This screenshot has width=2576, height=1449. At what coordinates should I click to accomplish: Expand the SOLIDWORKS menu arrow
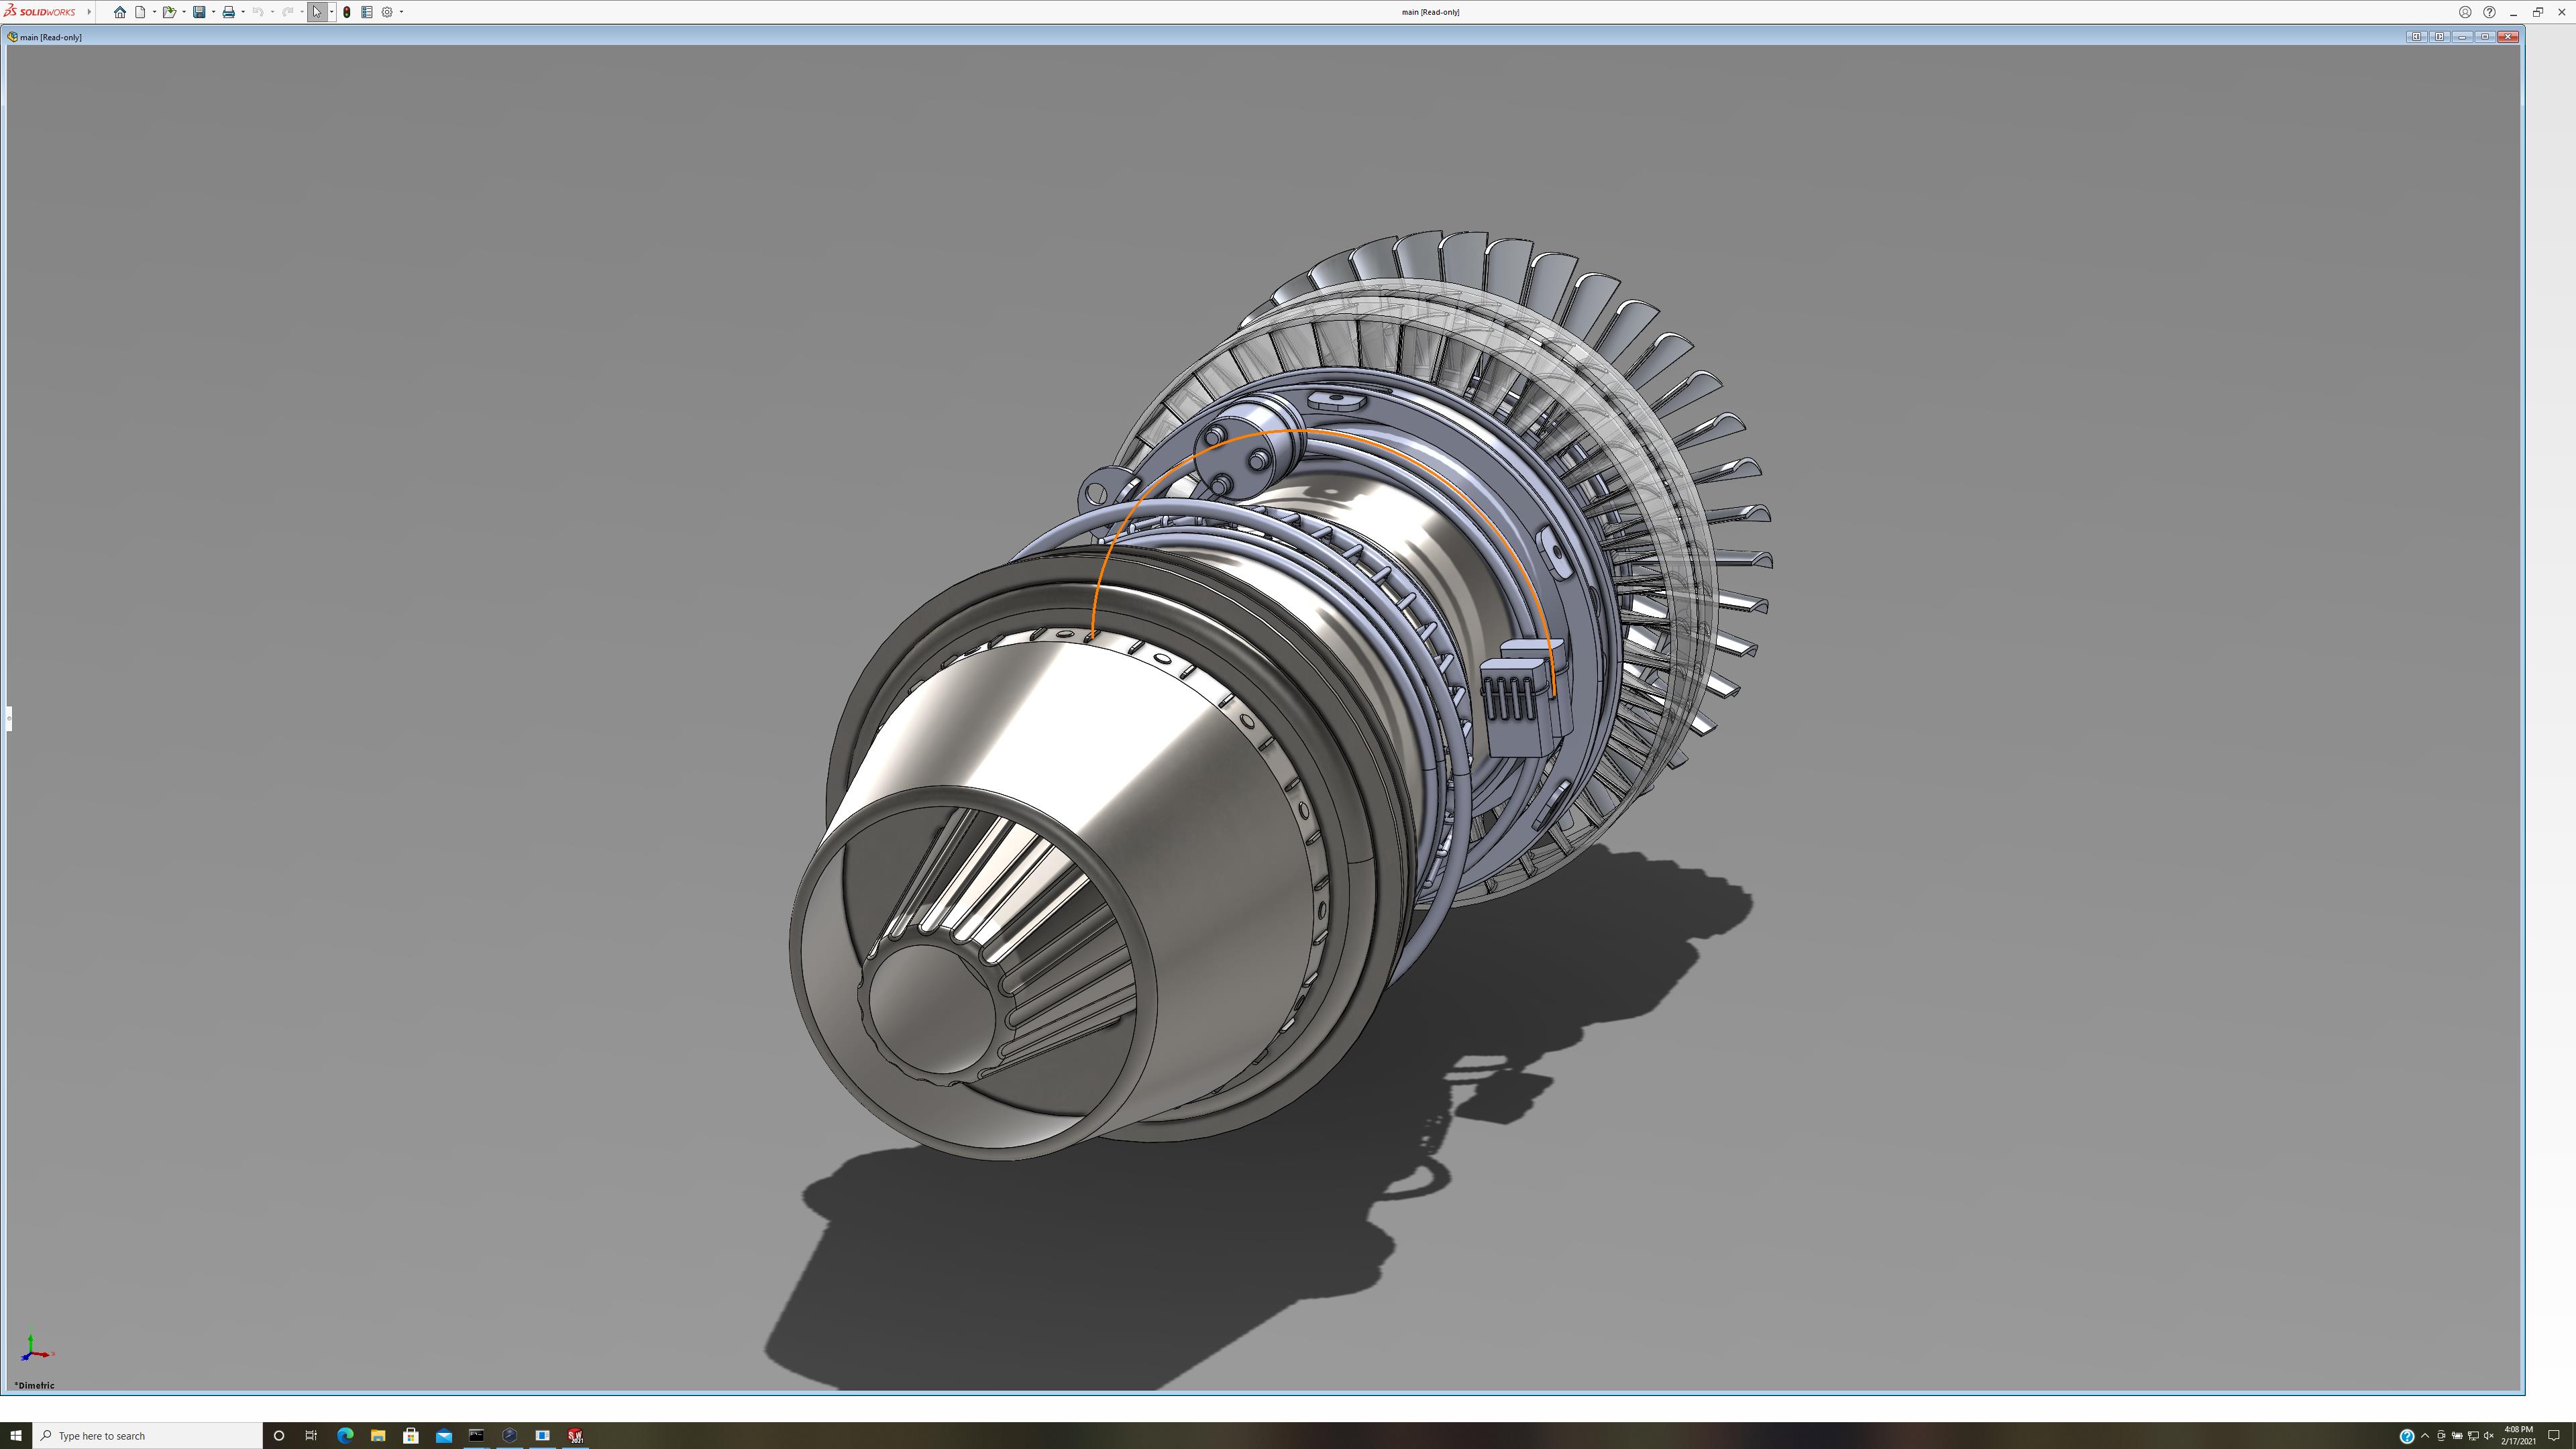[x=89, y=12]
